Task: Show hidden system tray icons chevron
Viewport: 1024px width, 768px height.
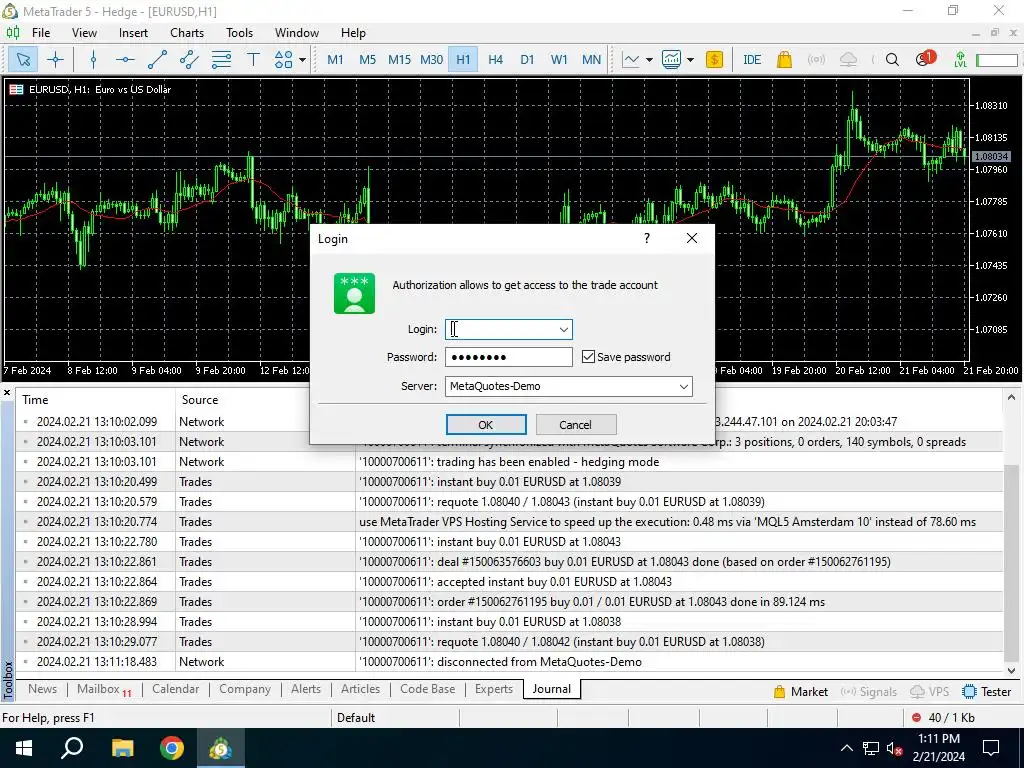Action: pyautogui.click(x=846, y=748)
